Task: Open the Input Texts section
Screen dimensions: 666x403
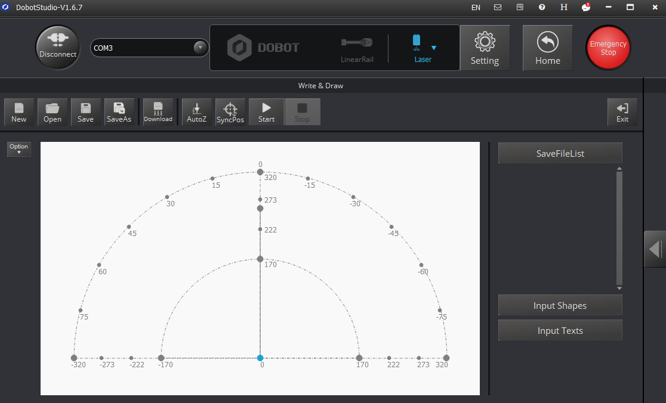Action: point(560,330)
